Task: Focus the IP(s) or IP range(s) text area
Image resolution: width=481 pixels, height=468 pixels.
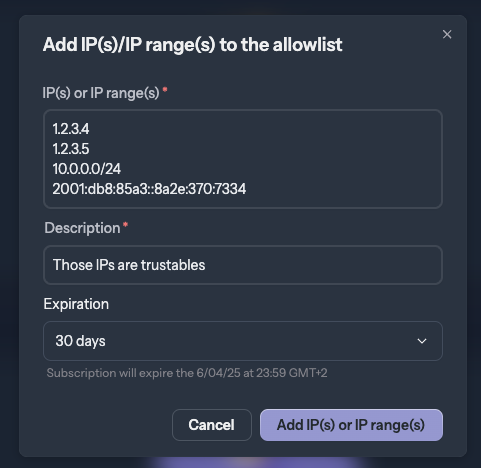Action: point(243,159)
